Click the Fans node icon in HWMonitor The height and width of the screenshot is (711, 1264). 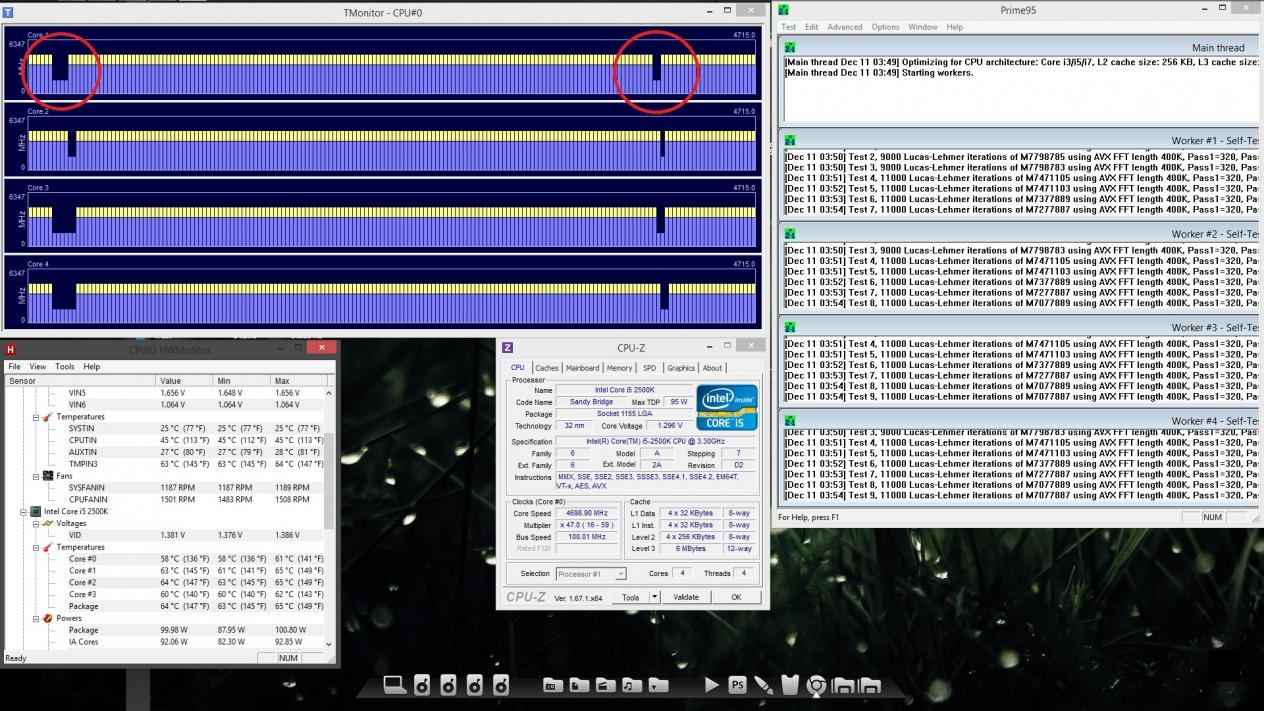pos(47,476)
